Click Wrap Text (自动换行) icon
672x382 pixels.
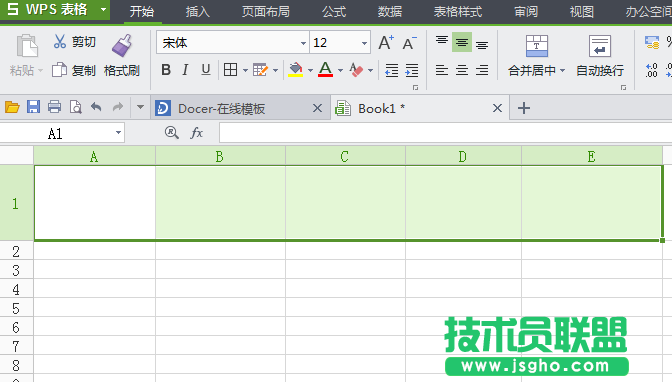600,46
